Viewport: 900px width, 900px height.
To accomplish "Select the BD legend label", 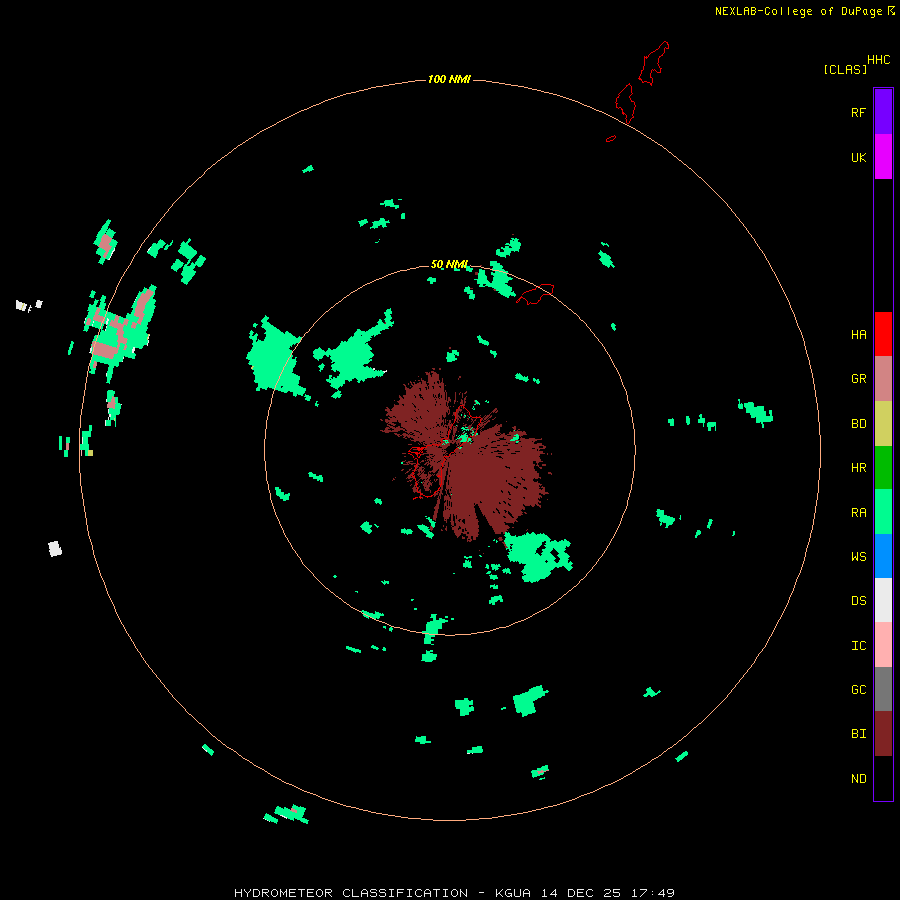I will (858, 424).
